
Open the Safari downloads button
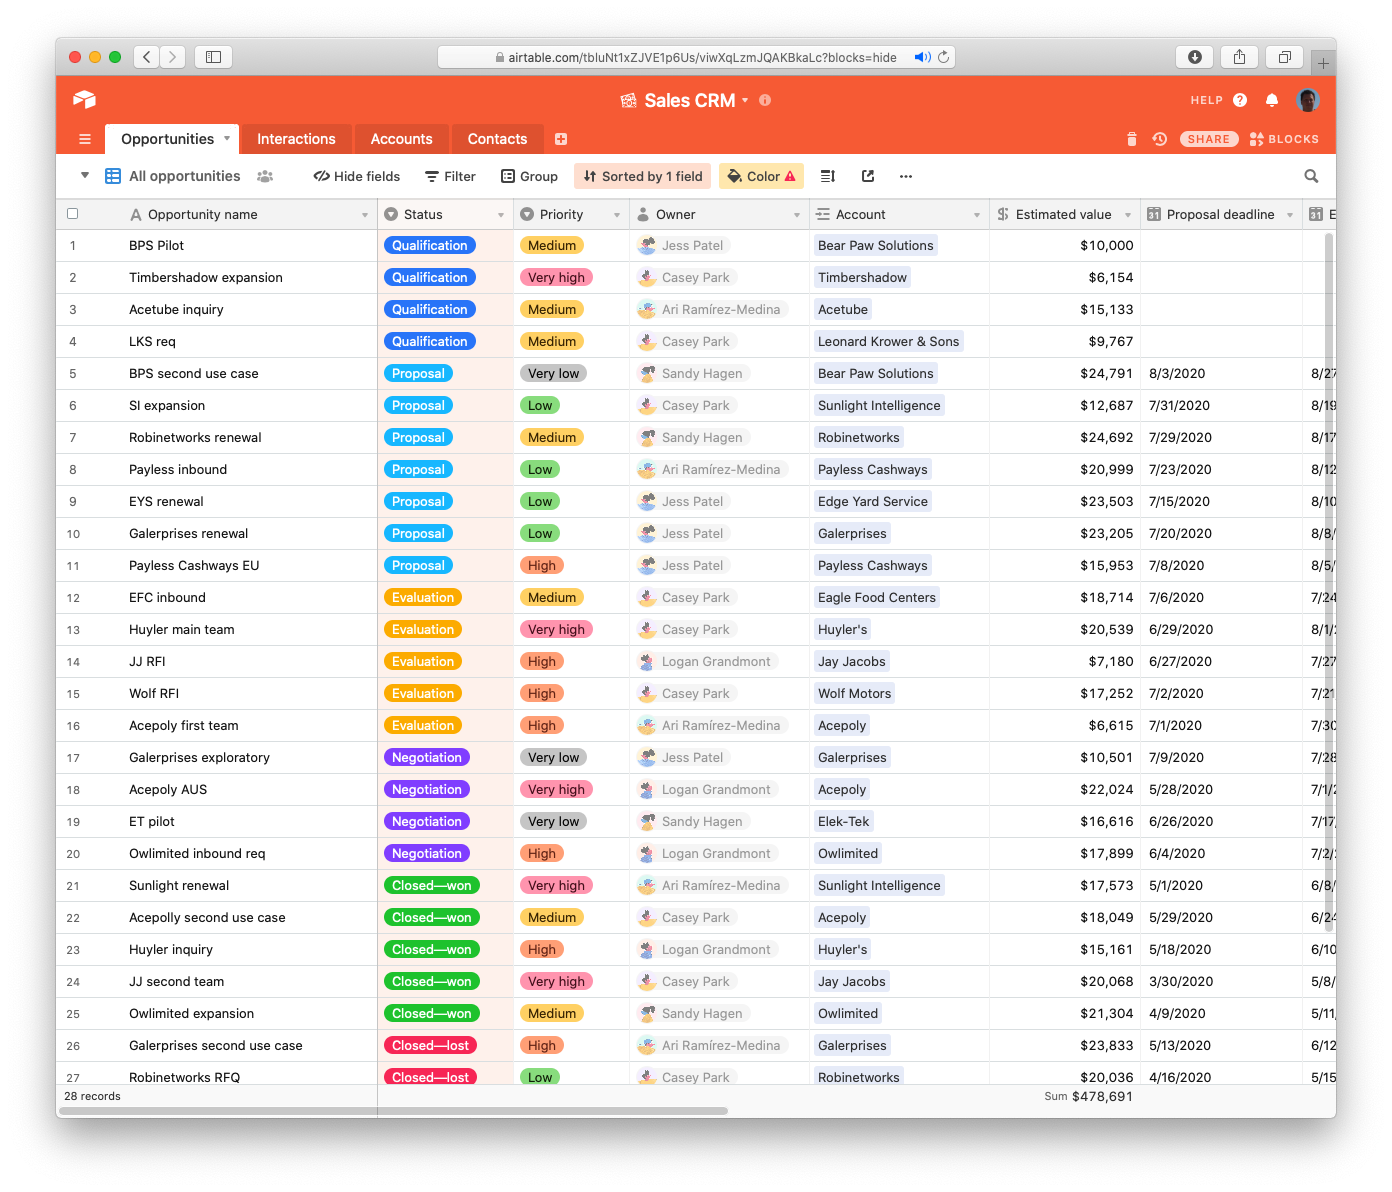1194,57
